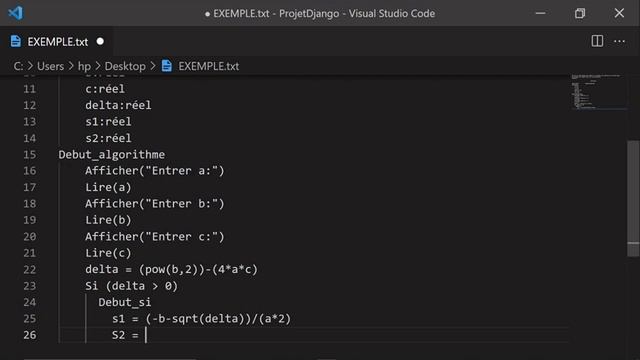Image resolution: width=640 pixels, height=360 pixels.
Task: Click the Visual Studio Code logo icon
Action: (x=16, y=13)
